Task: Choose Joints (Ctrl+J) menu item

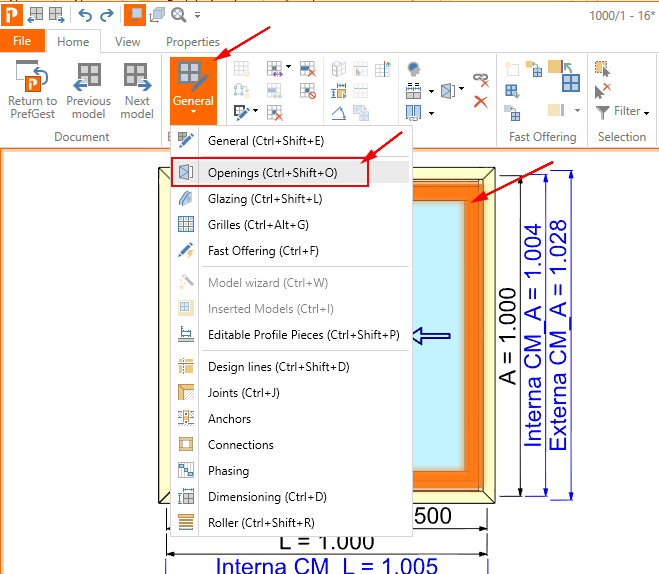Action: pos(291,392)
